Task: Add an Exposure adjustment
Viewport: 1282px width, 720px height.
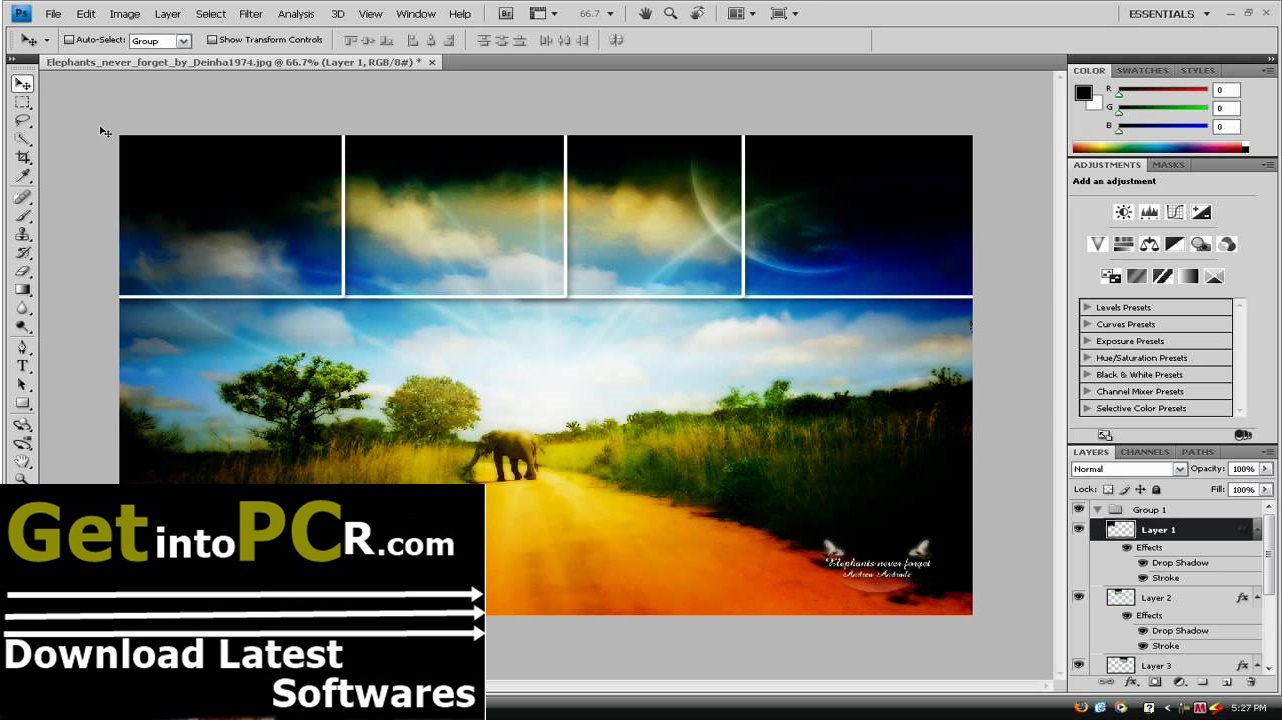Action: pos(1201,212)
